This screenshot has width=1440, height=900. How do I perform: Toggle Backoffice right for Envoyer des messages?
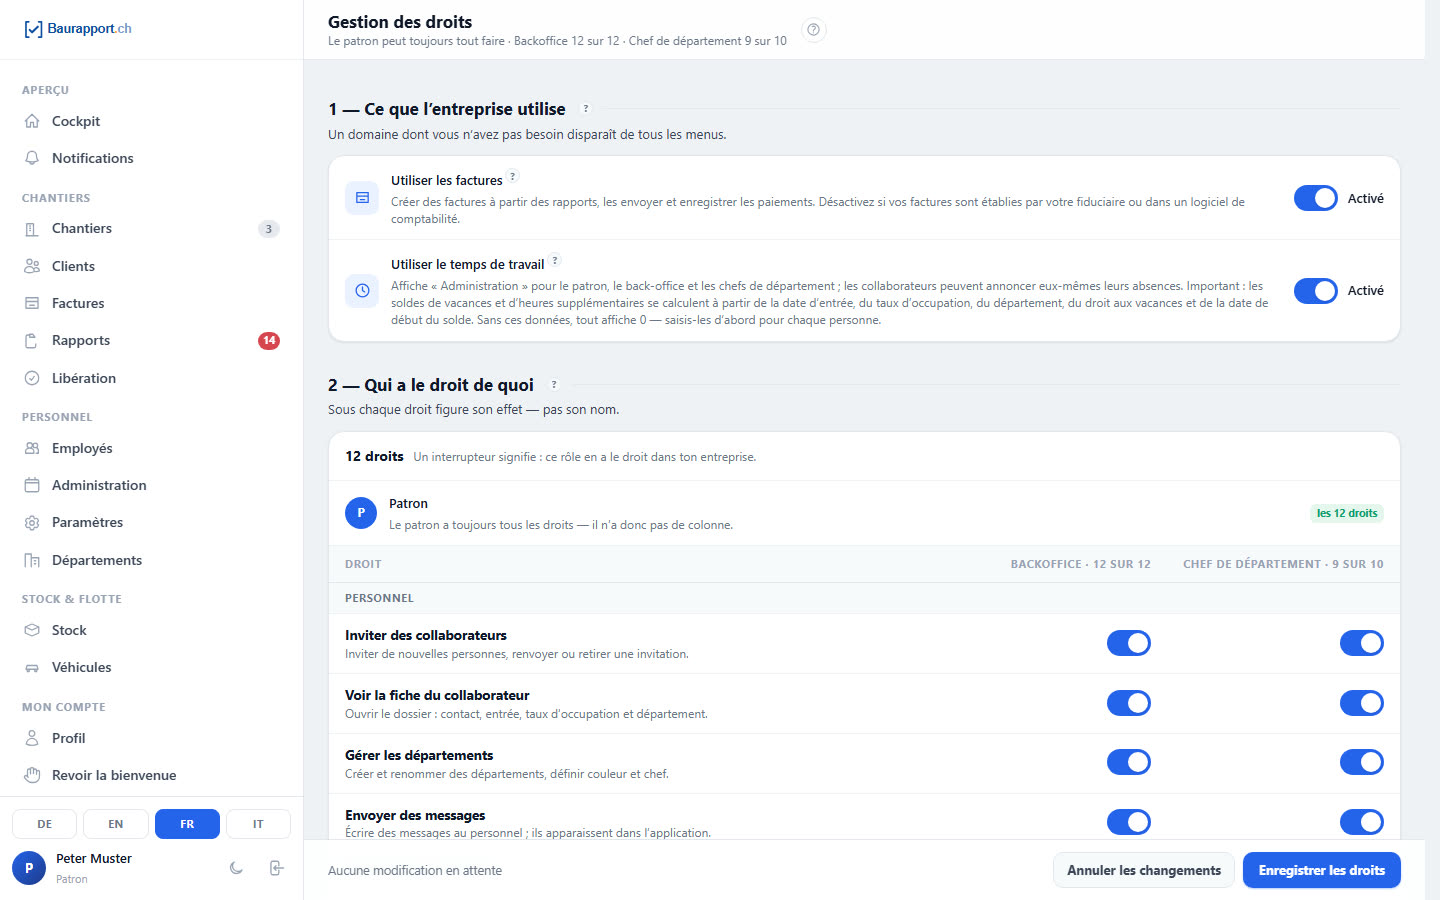(1129, 822)
